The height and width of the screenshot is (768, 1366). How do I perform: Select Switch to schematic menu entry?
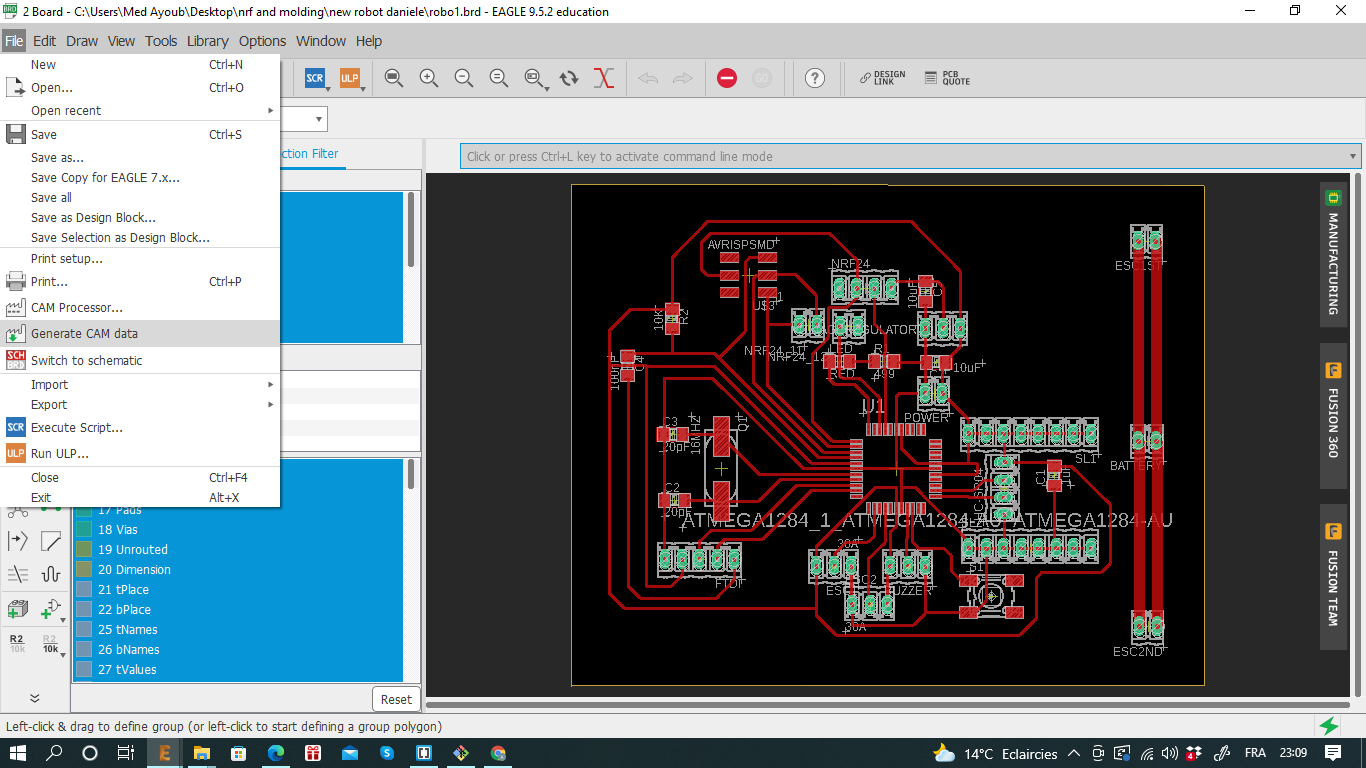point(86,360)
